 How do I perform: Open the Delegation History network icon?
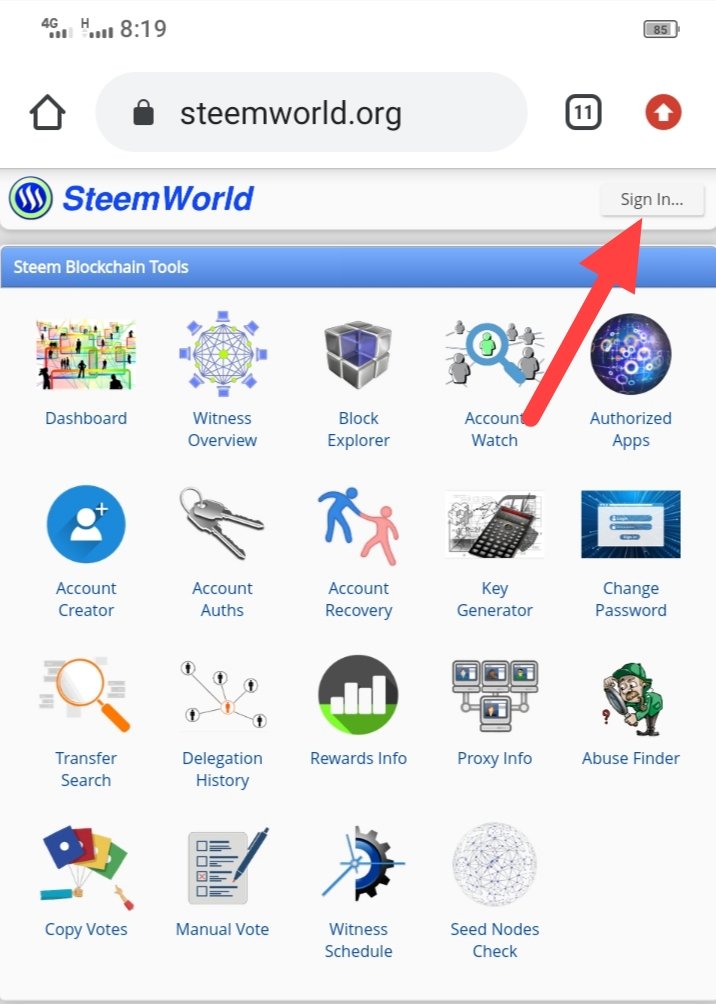coord(222,695)
